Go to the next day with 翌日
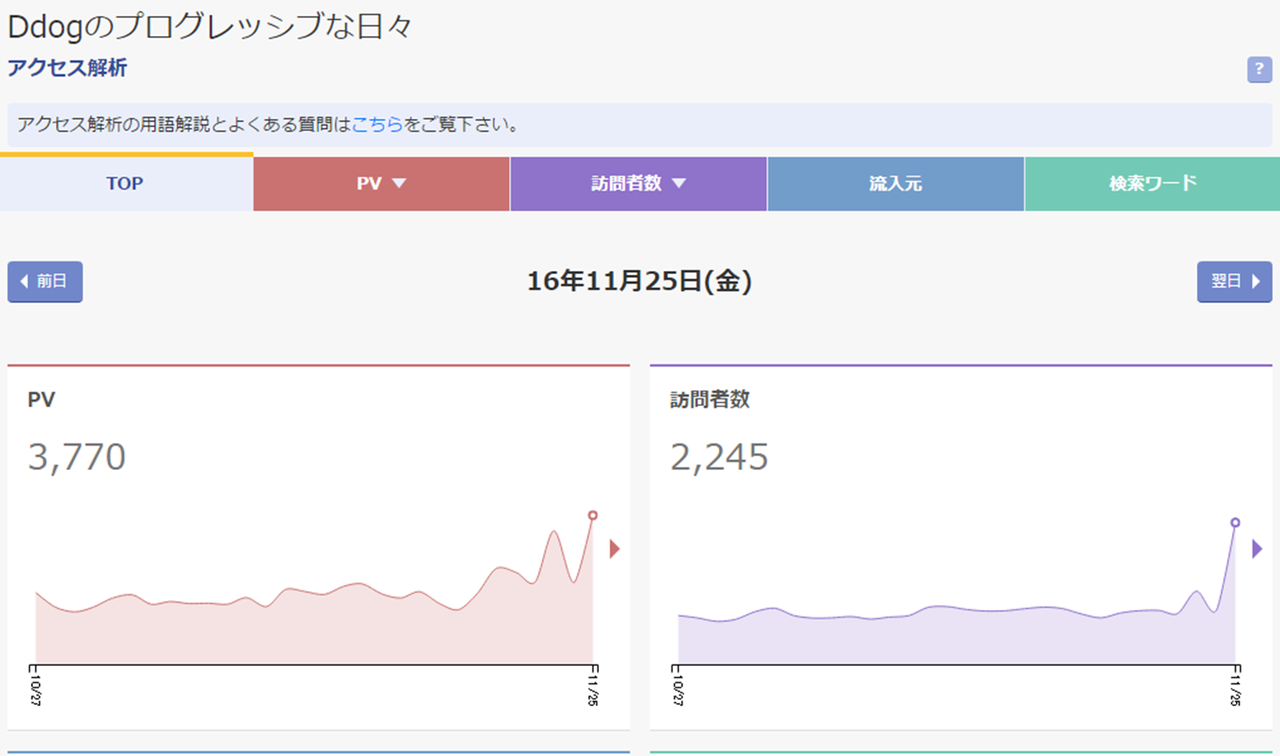 [x=1234, y=281]
